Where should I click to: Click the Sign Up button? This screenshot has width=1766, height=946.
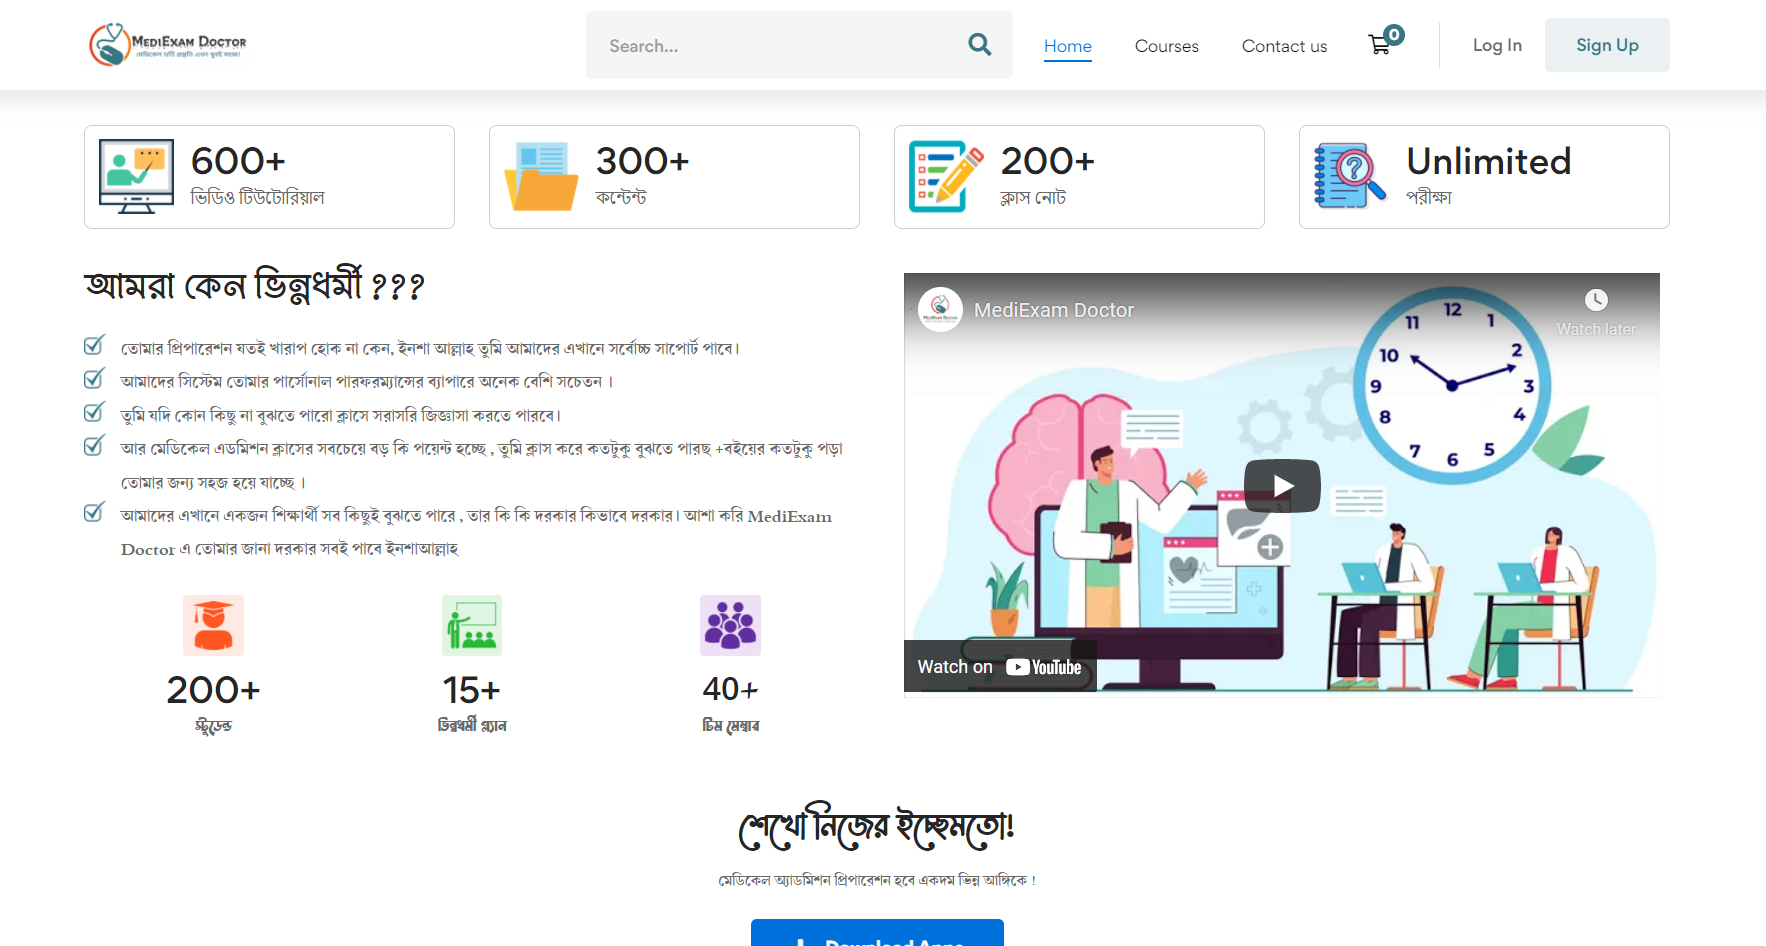pos(1607,44)
